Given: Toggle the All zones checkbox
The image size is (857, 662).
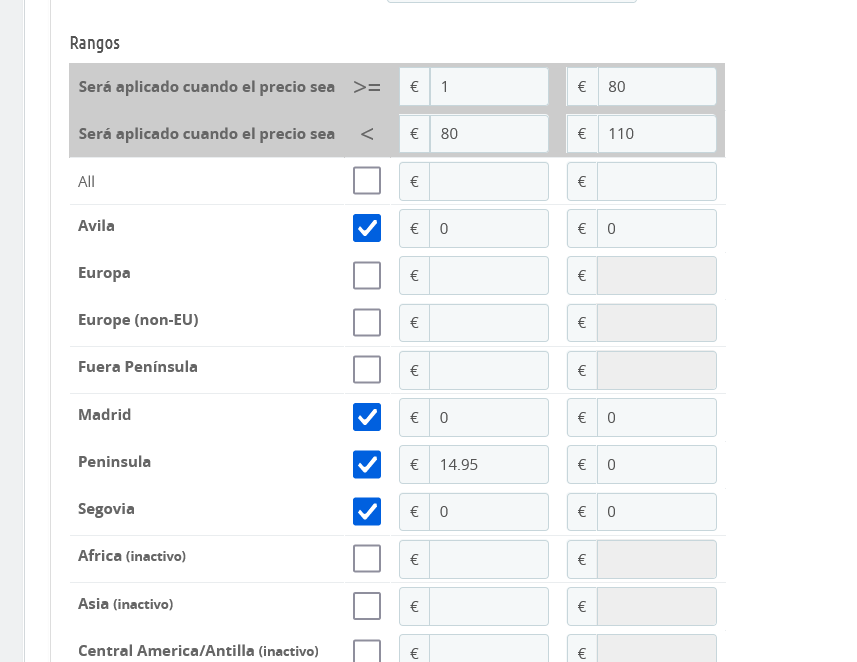Looking at the screenshot, I should click(367, 181).
